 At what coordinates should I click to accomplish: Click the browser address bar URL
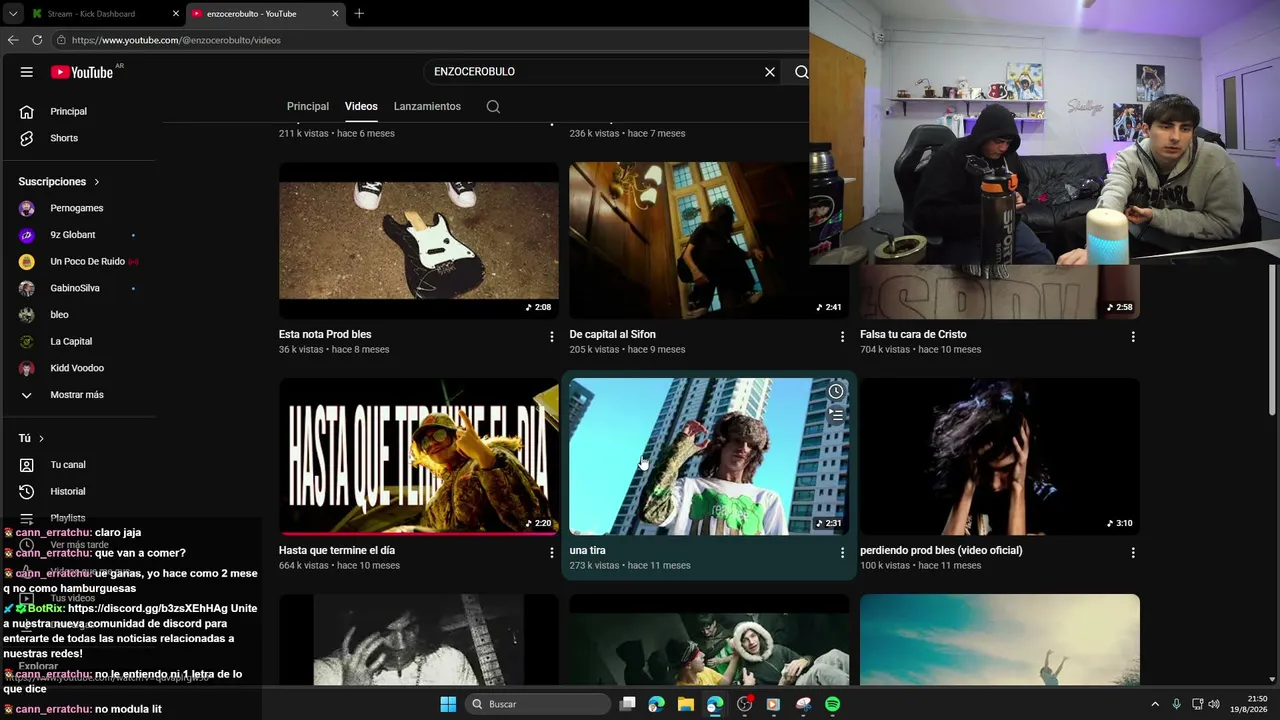click(176, 40)
